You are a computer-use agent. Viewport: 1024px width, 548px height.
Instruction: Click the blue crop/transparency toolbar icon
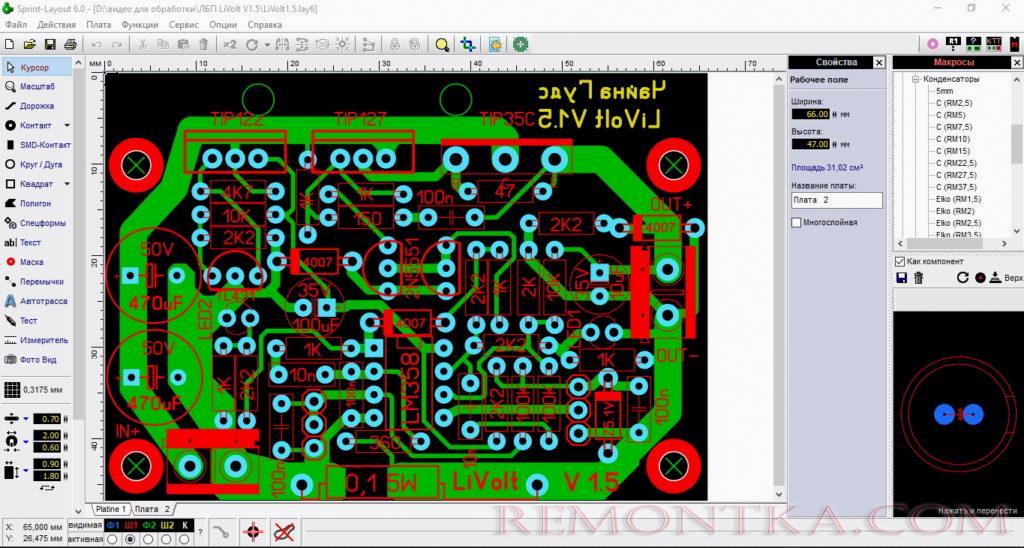click(468, 44)
